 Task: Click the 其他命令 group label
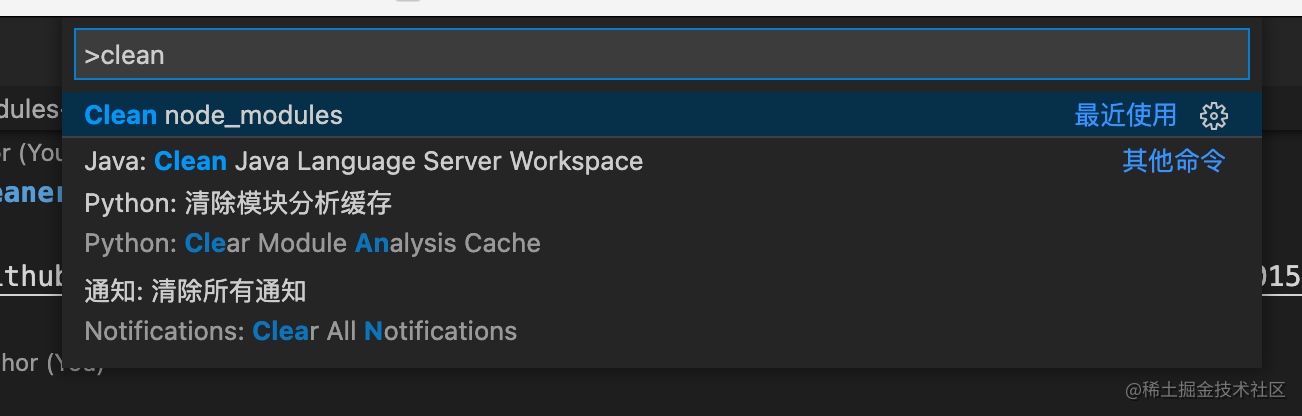click(x=1173, y=161)
